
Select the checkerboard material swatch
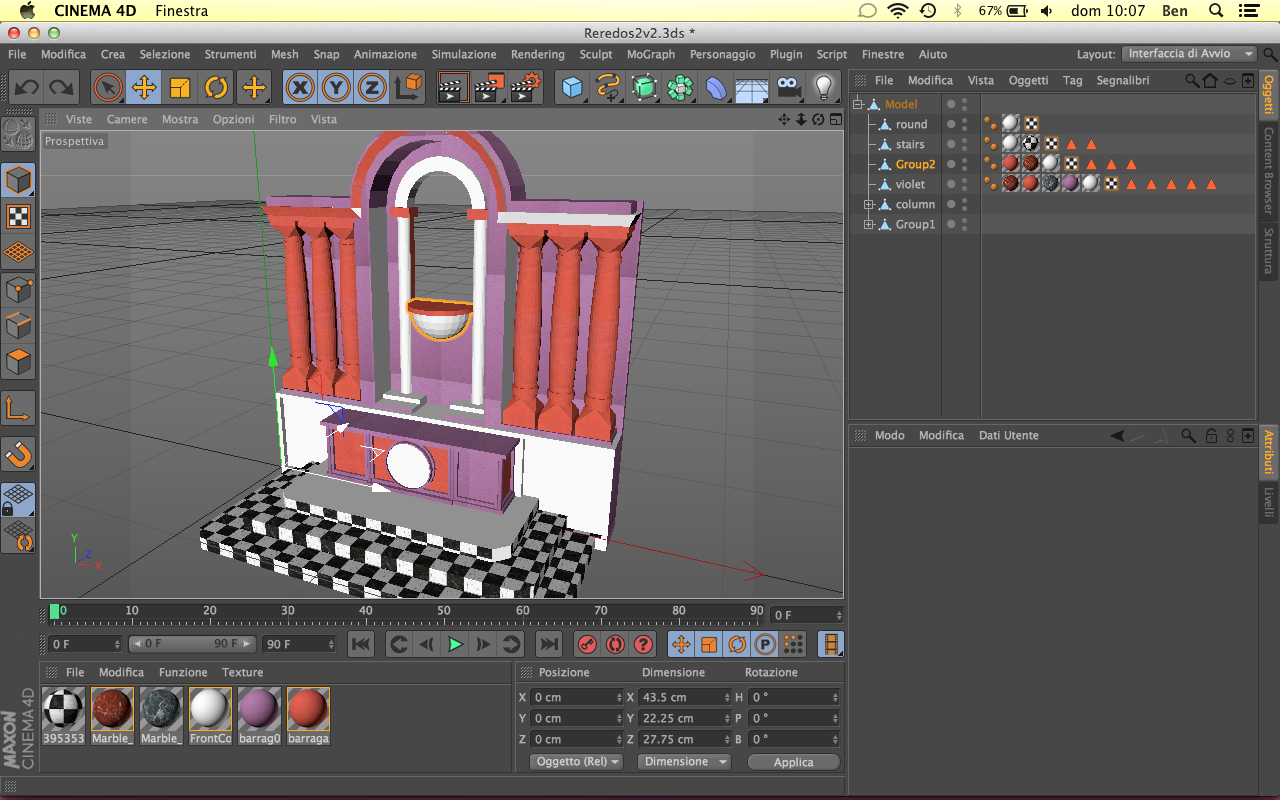63,709
